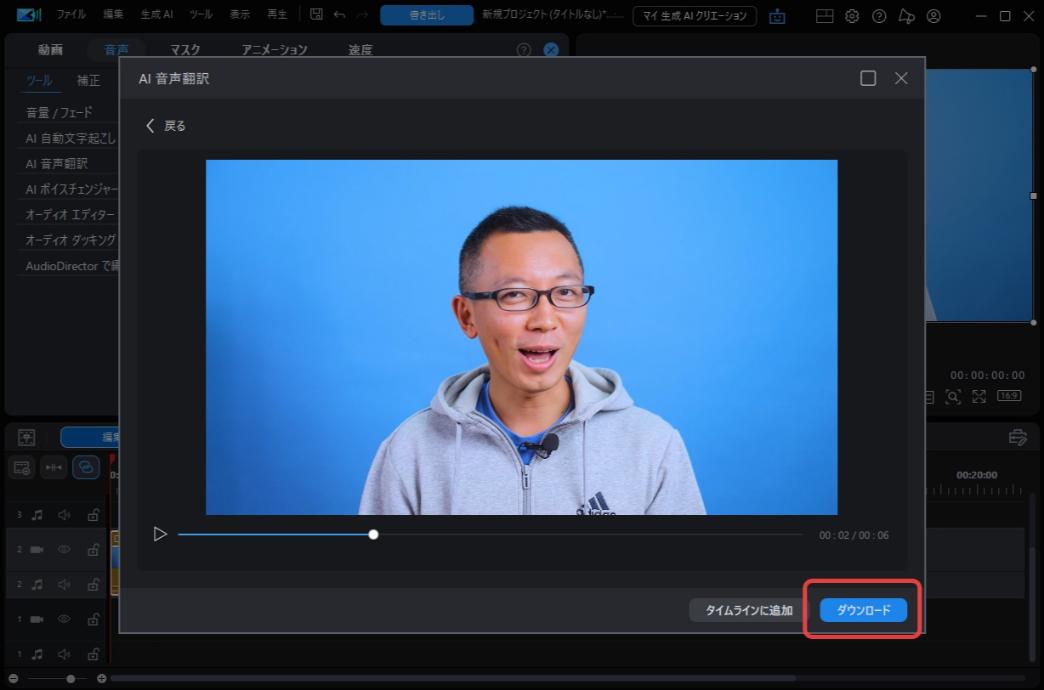Click the fullscreen preview icon below the timecode
The height and width of the screenshot is (690, 1044).
pyautogui.click(x=980, y=396)
